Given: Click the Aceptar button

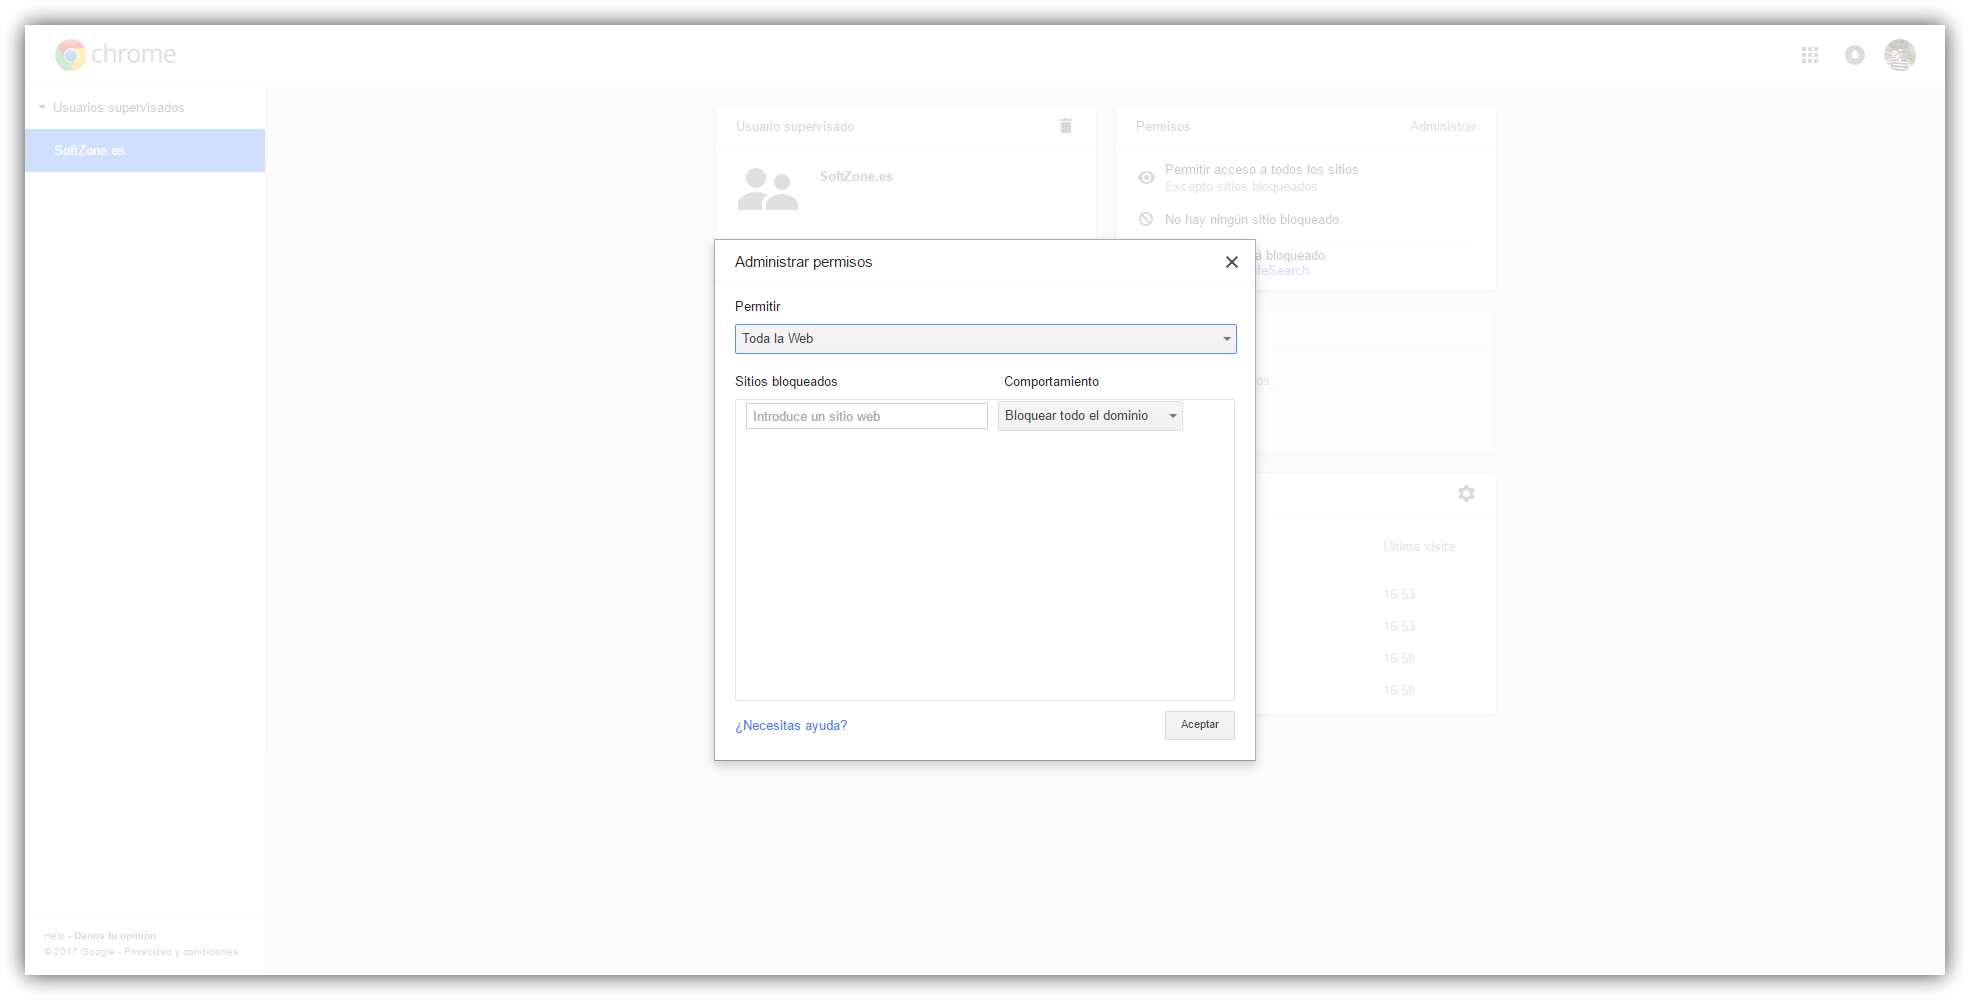Looking at the screenshot, I should (x=1199, y=725).
